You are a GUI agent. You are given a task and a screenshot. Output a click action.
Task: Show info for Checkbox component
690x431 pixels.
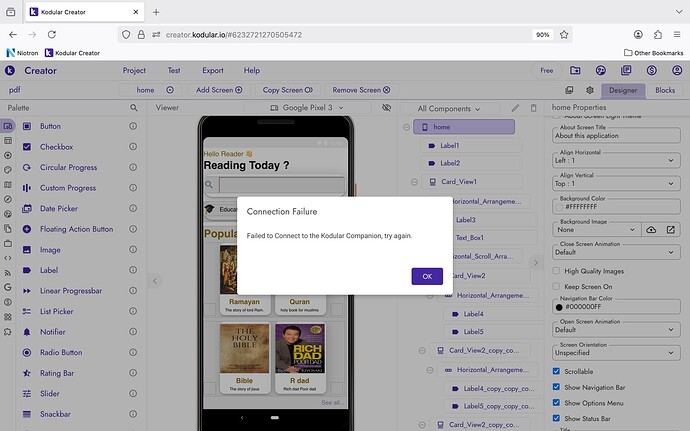pyautogui.click(x=133, y=147)
